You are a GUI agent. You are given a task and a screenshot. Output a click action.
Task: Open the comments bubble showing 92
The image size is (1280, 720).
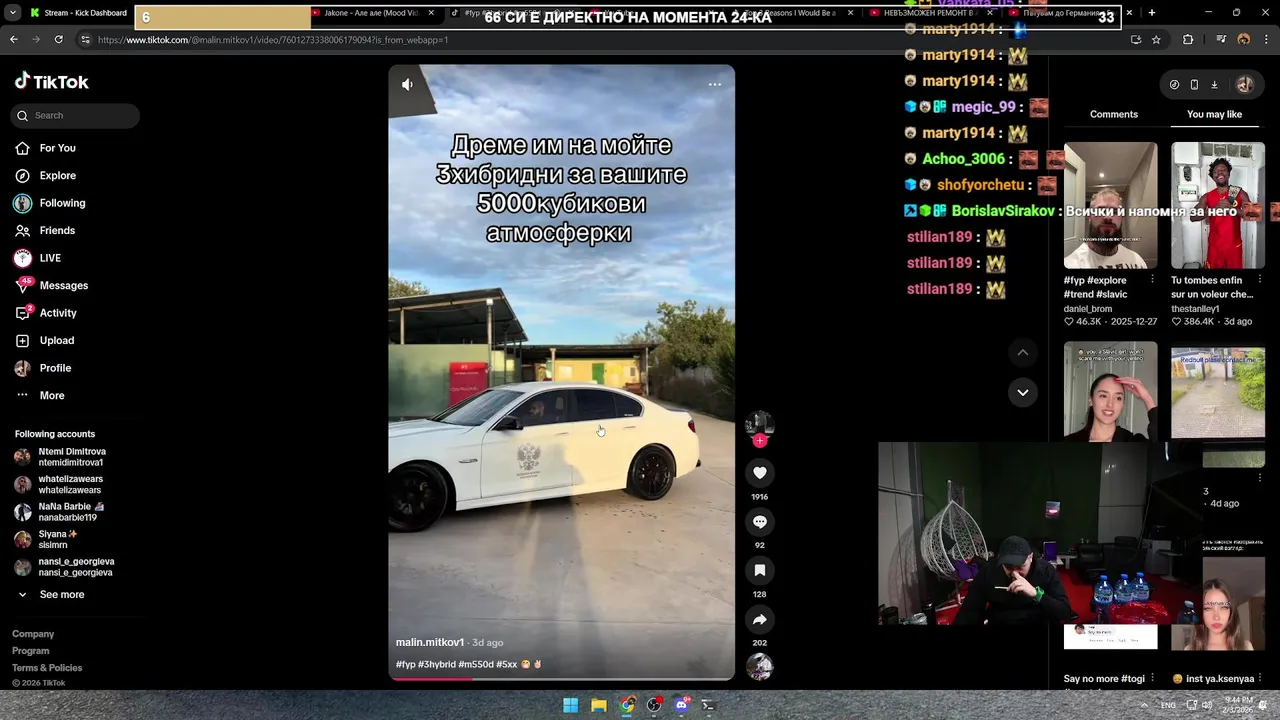click(x=760, y=522)
